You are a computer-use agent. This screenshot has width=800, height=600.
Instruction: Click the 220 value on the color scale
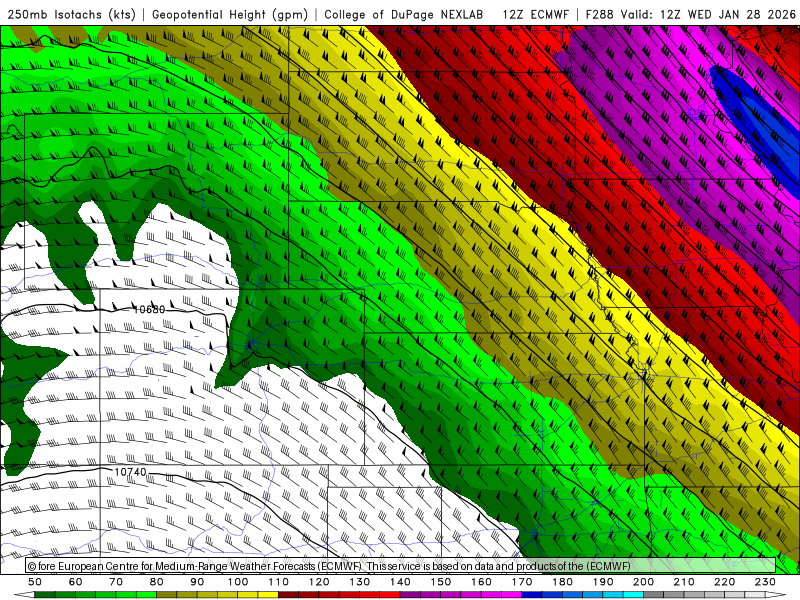[724, 582]
